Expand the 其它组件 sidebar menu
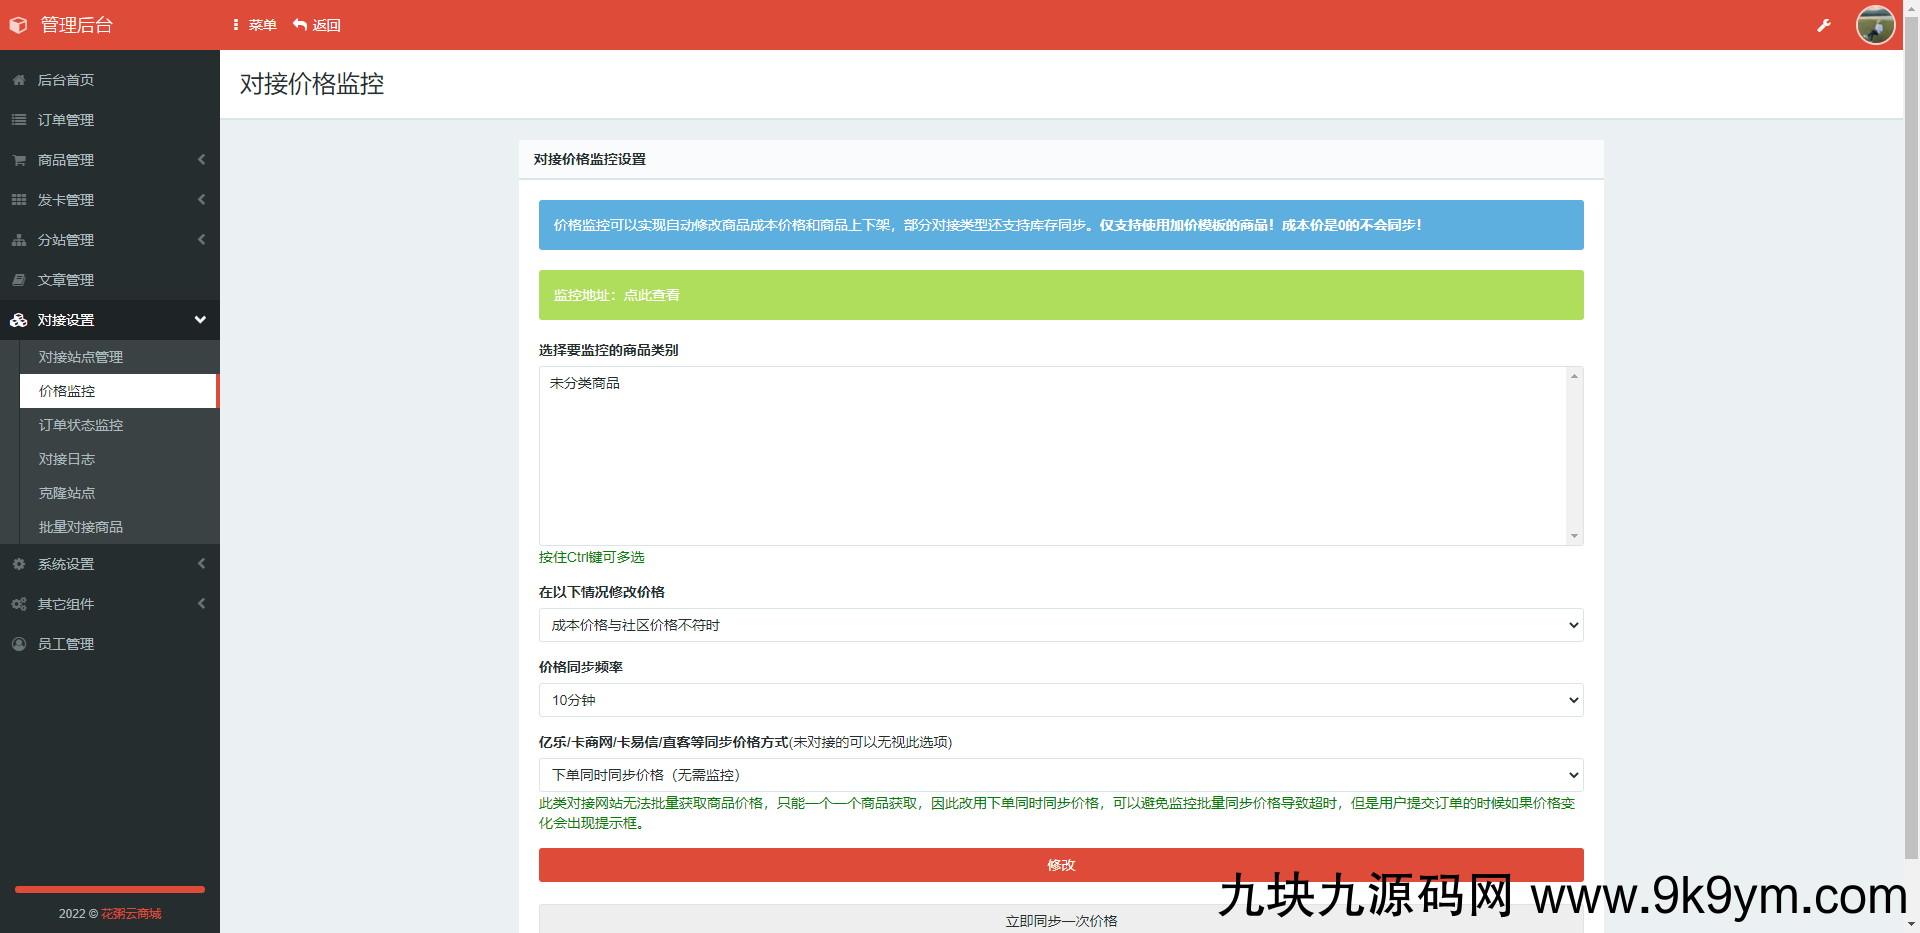 [109, 604]
